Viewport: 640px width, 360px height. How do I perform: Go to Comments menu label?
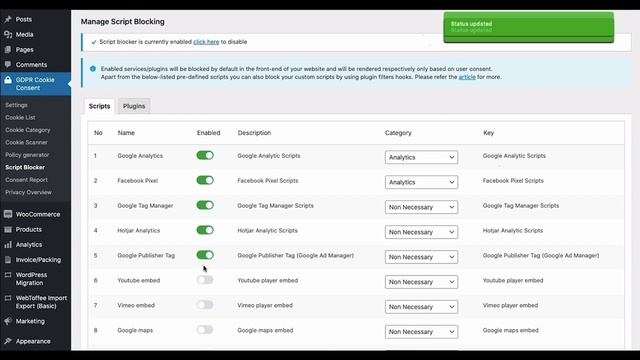coord(31,64)
